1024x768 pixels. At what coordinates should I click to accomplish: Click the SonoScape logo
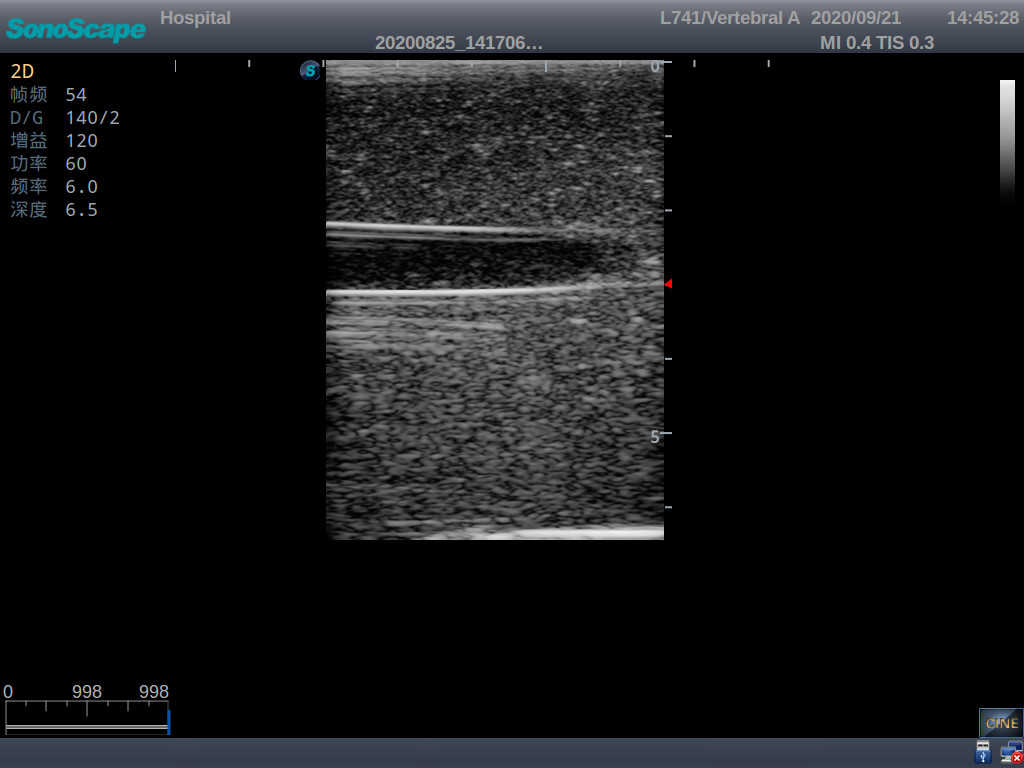coord(75,29)
